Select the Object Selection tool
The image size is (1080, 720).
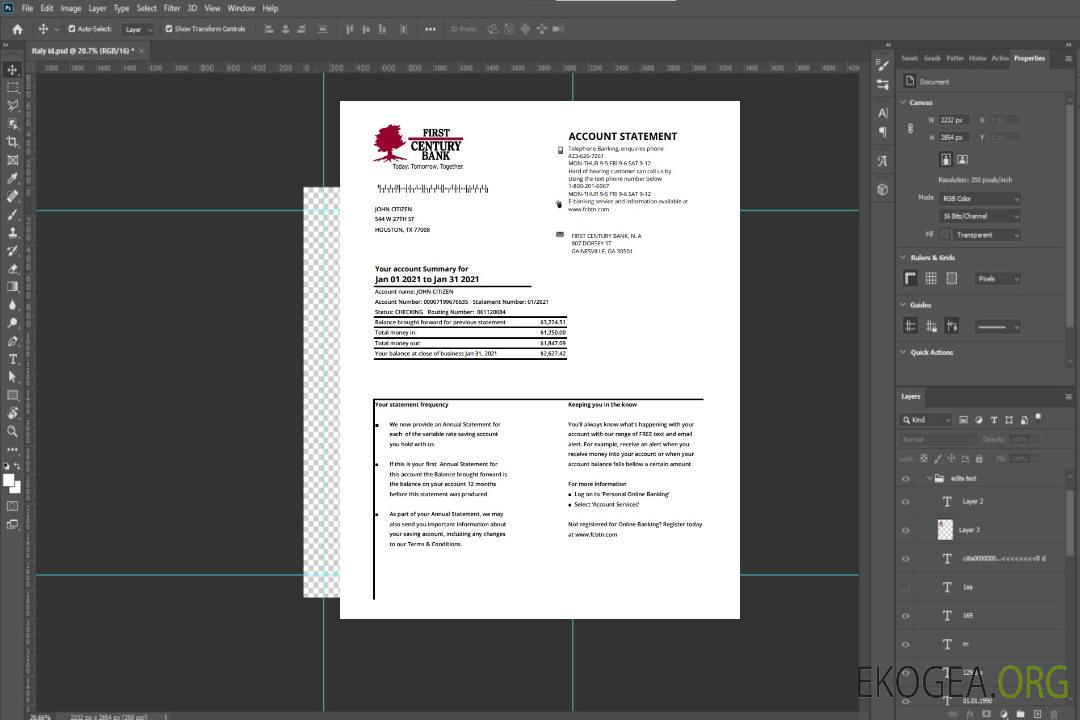point(12,124)
